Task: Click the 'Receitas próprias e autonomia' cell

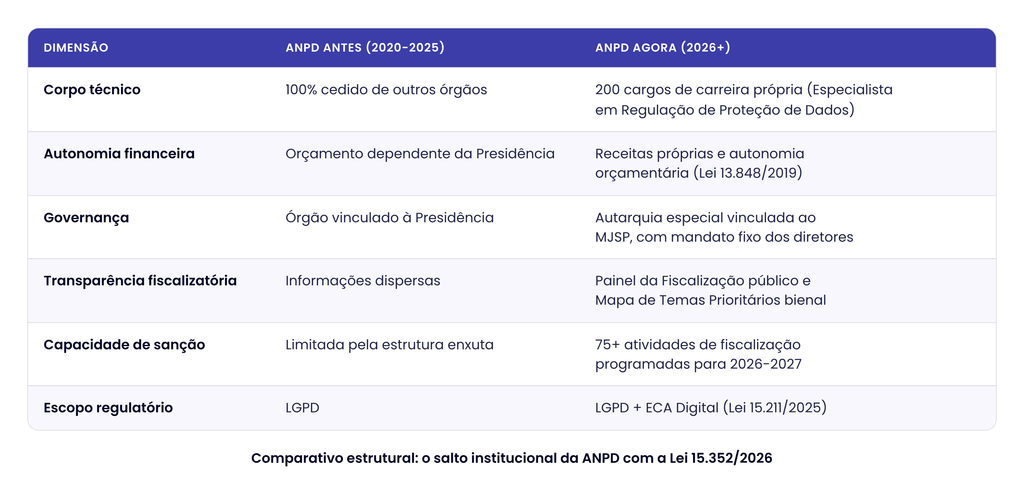Action: 699,163
